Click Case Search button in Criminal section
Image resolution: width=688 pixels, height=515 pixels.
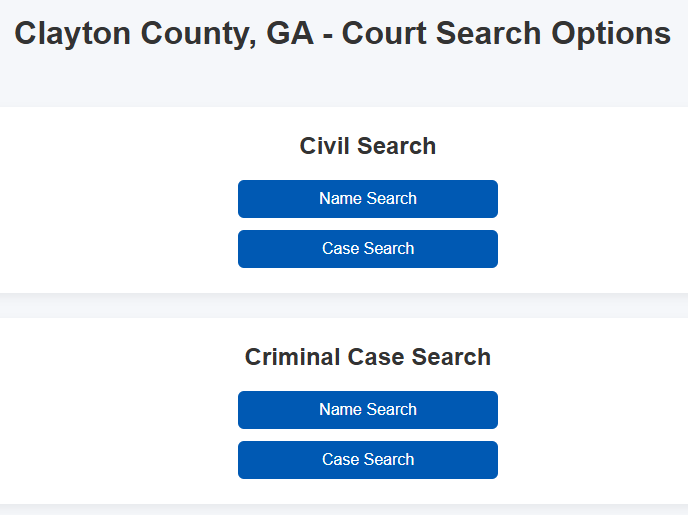coord(368,460)
